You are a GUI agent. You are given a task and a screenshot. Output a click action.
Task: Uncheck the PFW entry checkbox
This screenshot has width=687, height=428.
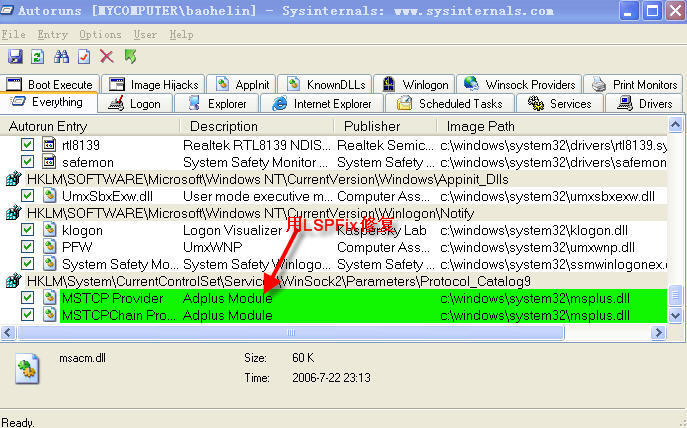(x=27, y=247)
